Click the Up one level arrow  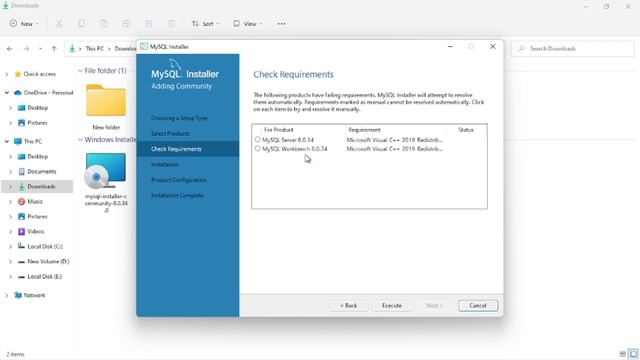click(54, 49)
